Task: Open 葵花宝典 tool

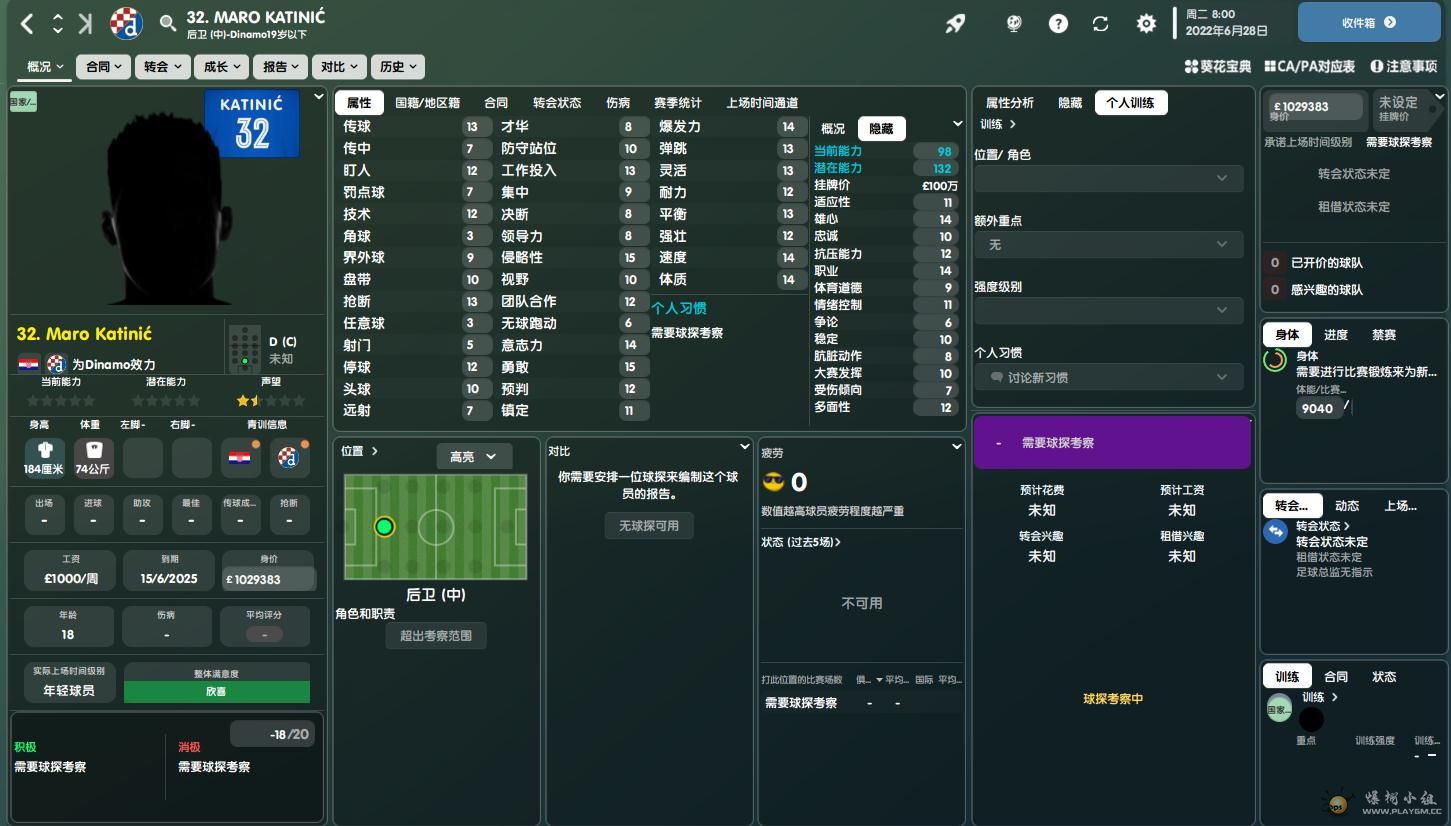Action: [1217, 67]
